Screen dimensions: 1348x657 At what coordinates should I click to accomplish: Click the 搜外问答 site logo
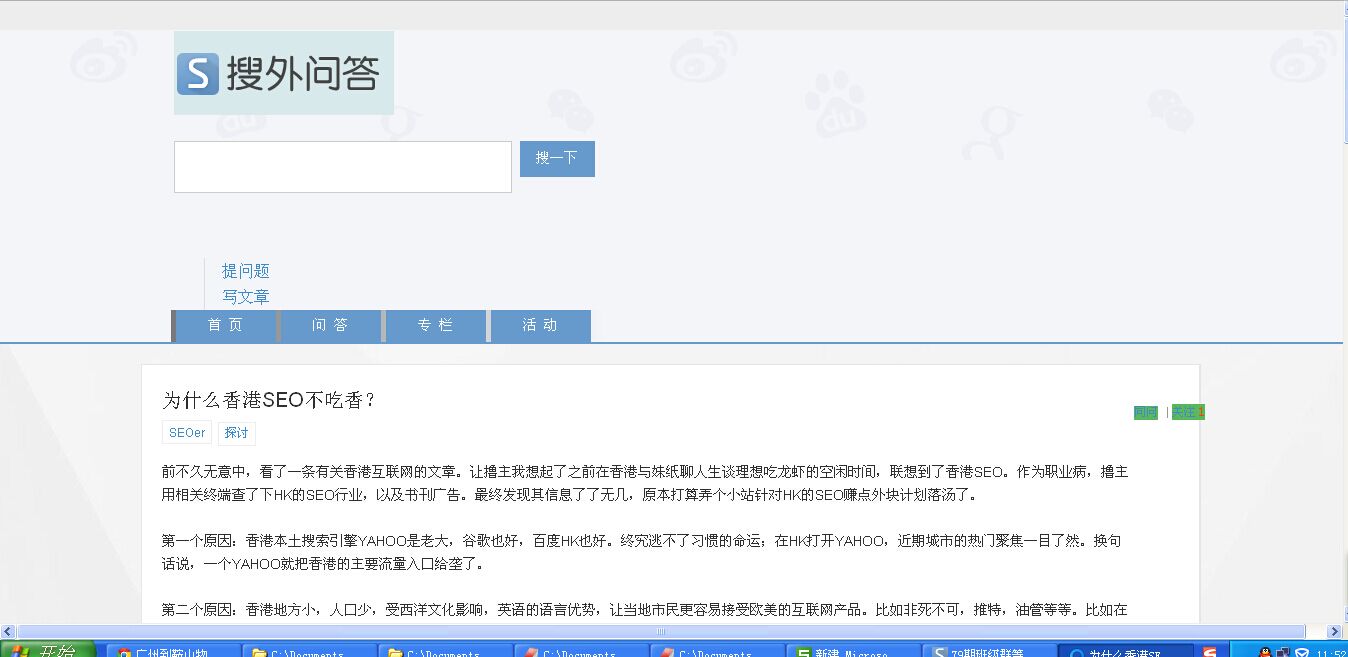point(283,73)
